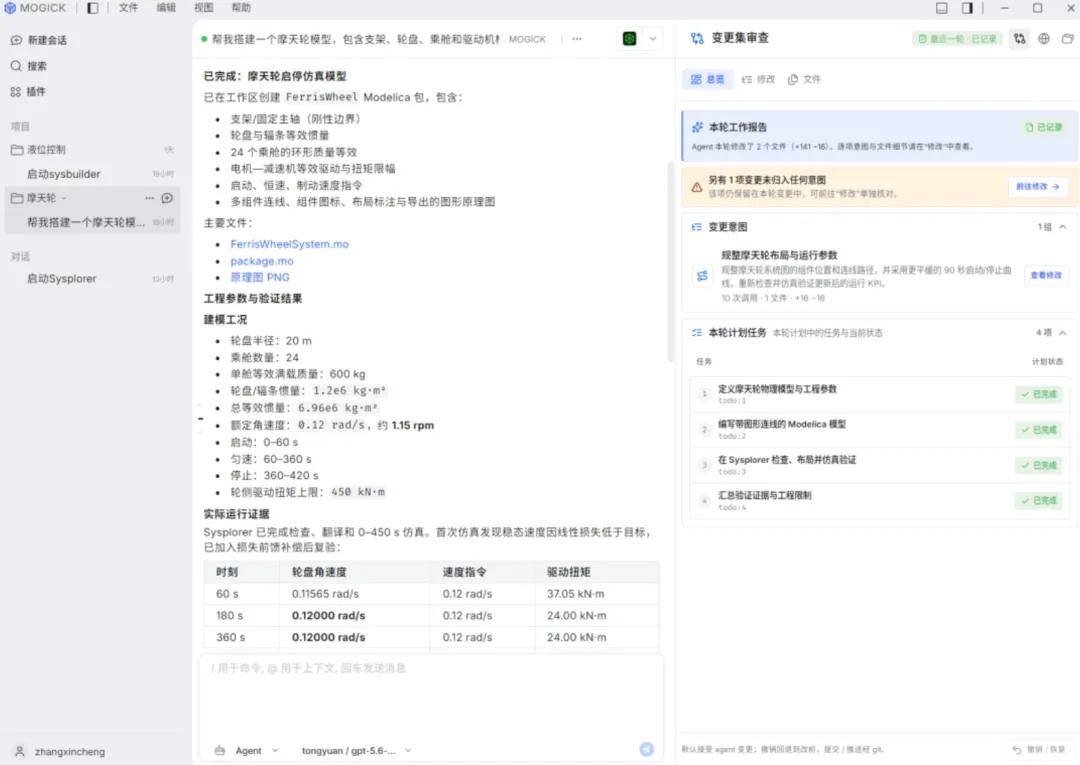1080x765 pixels.
Task: Click the 变更集审查 title icon
Action: [697, 39]
